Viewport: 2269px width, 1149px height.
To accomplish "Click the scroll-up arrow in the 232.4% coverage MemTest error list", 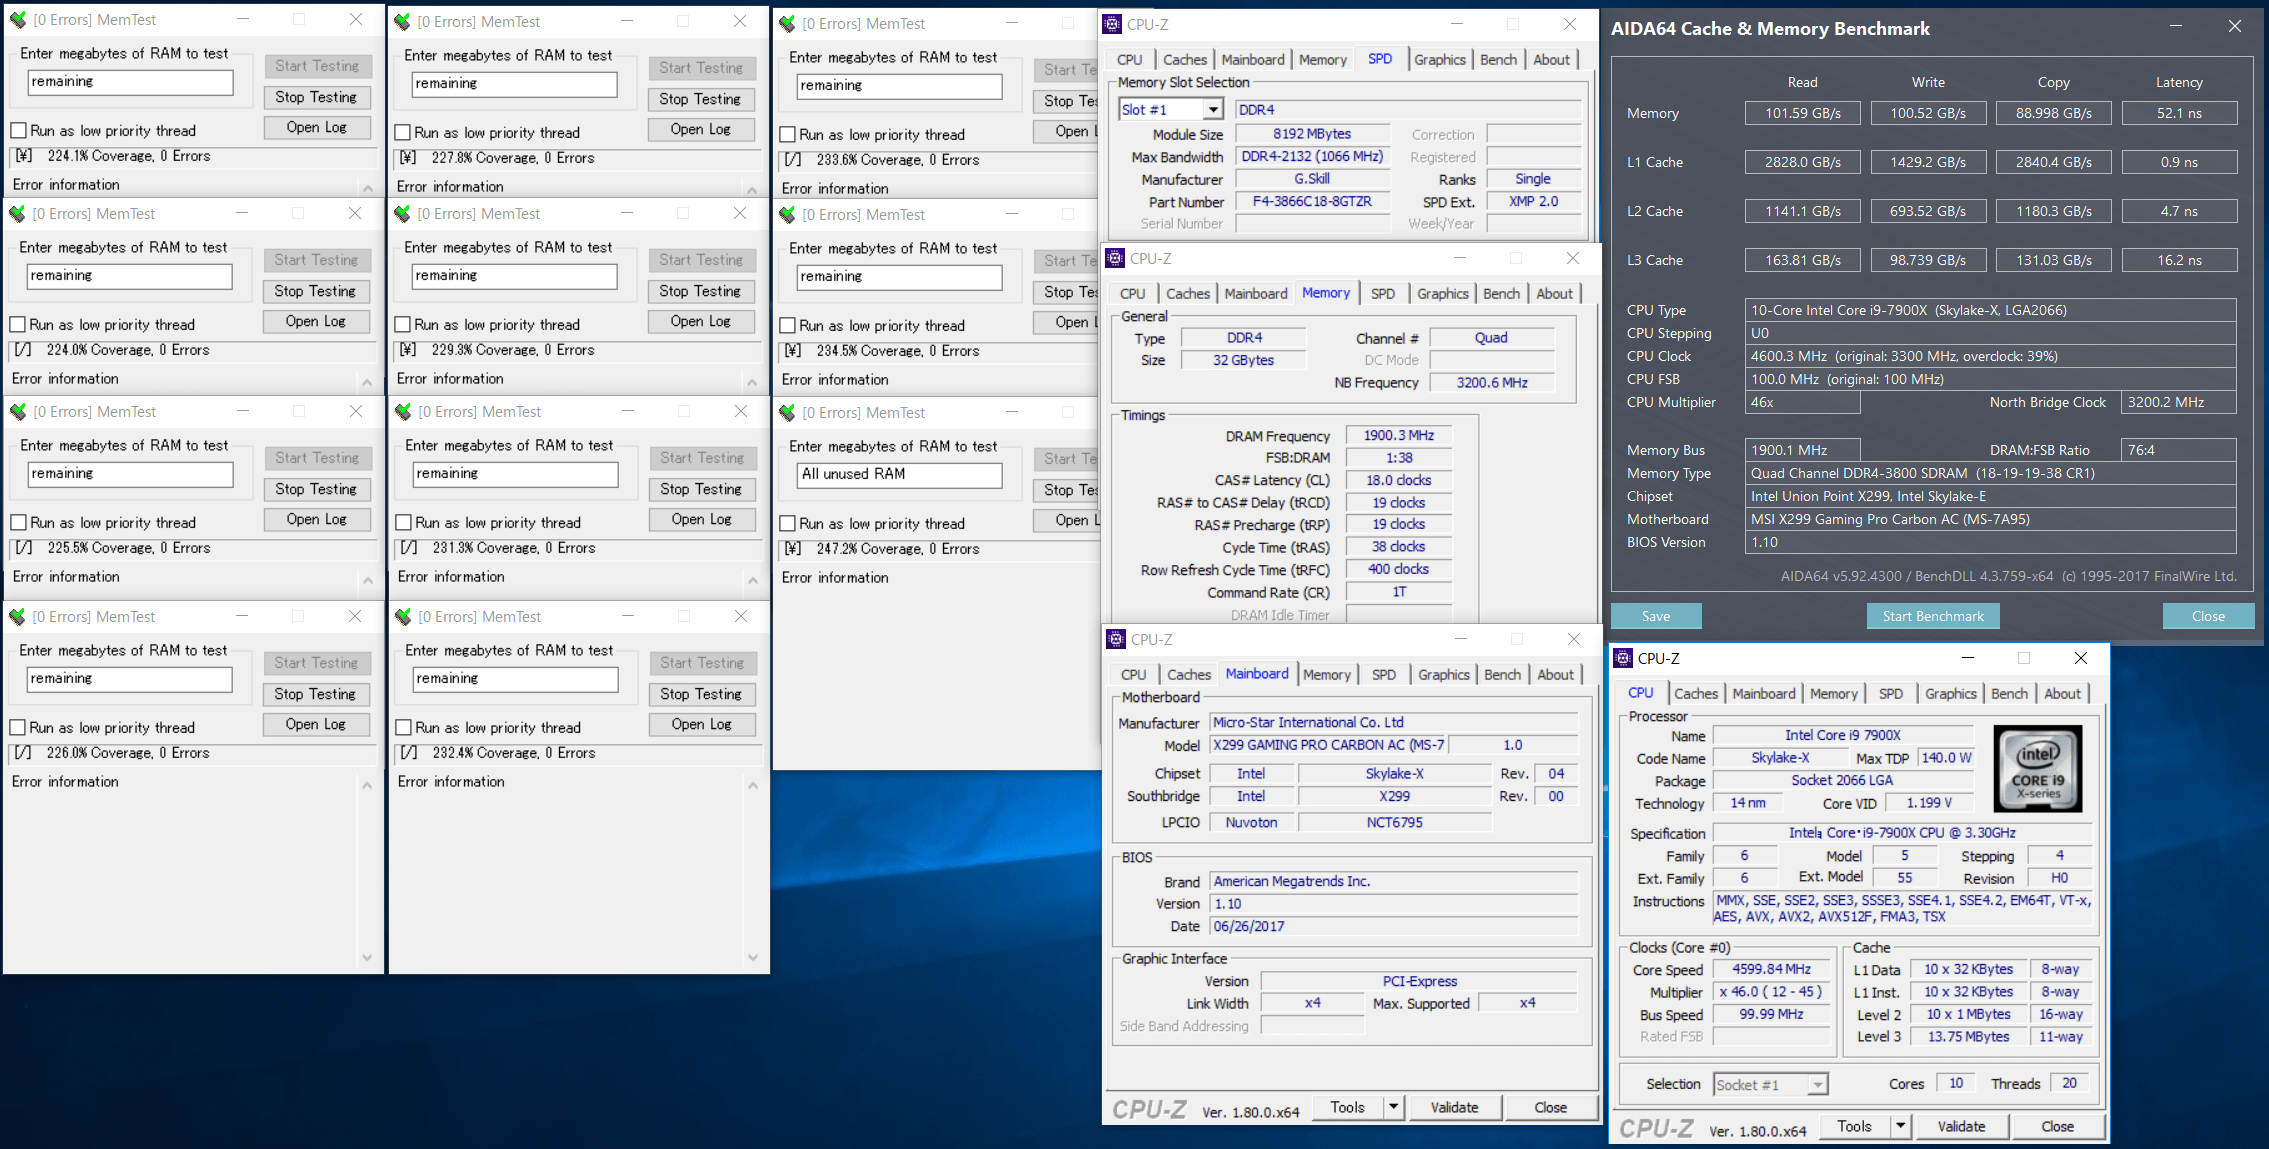I will (x=753, y=786).
